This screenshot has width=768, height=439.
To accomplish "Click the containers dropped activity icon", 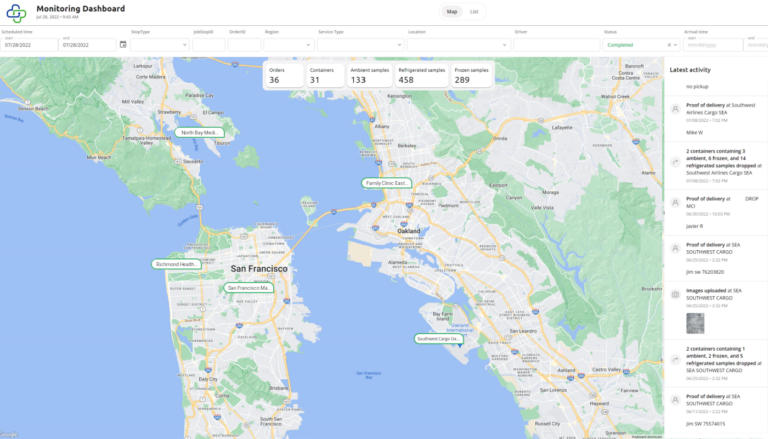I will pos(676,162).
